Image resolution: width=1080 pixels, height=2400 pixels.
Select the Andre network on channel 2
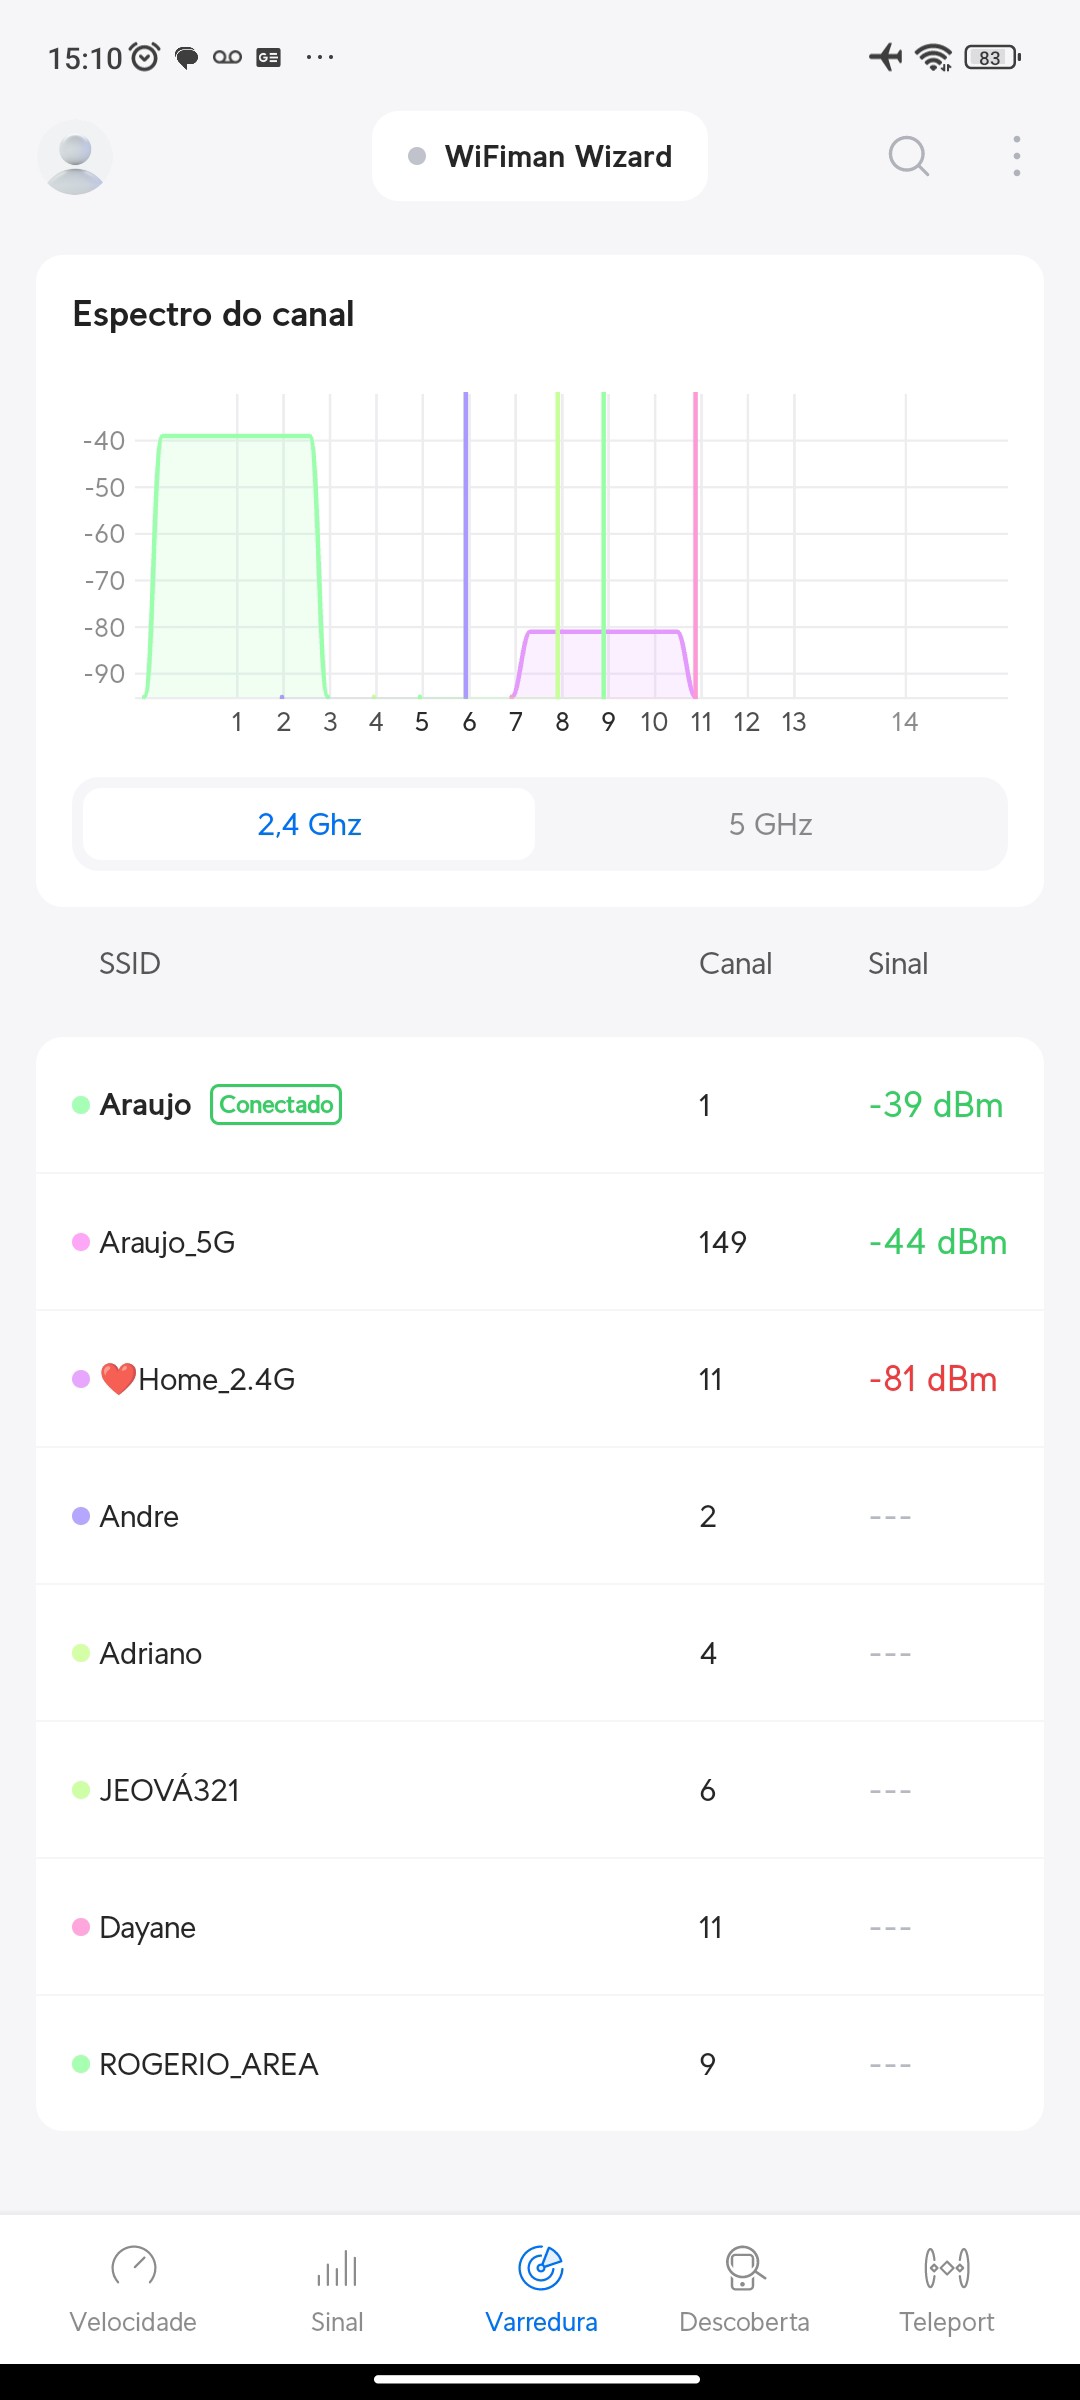[540, 1516]
